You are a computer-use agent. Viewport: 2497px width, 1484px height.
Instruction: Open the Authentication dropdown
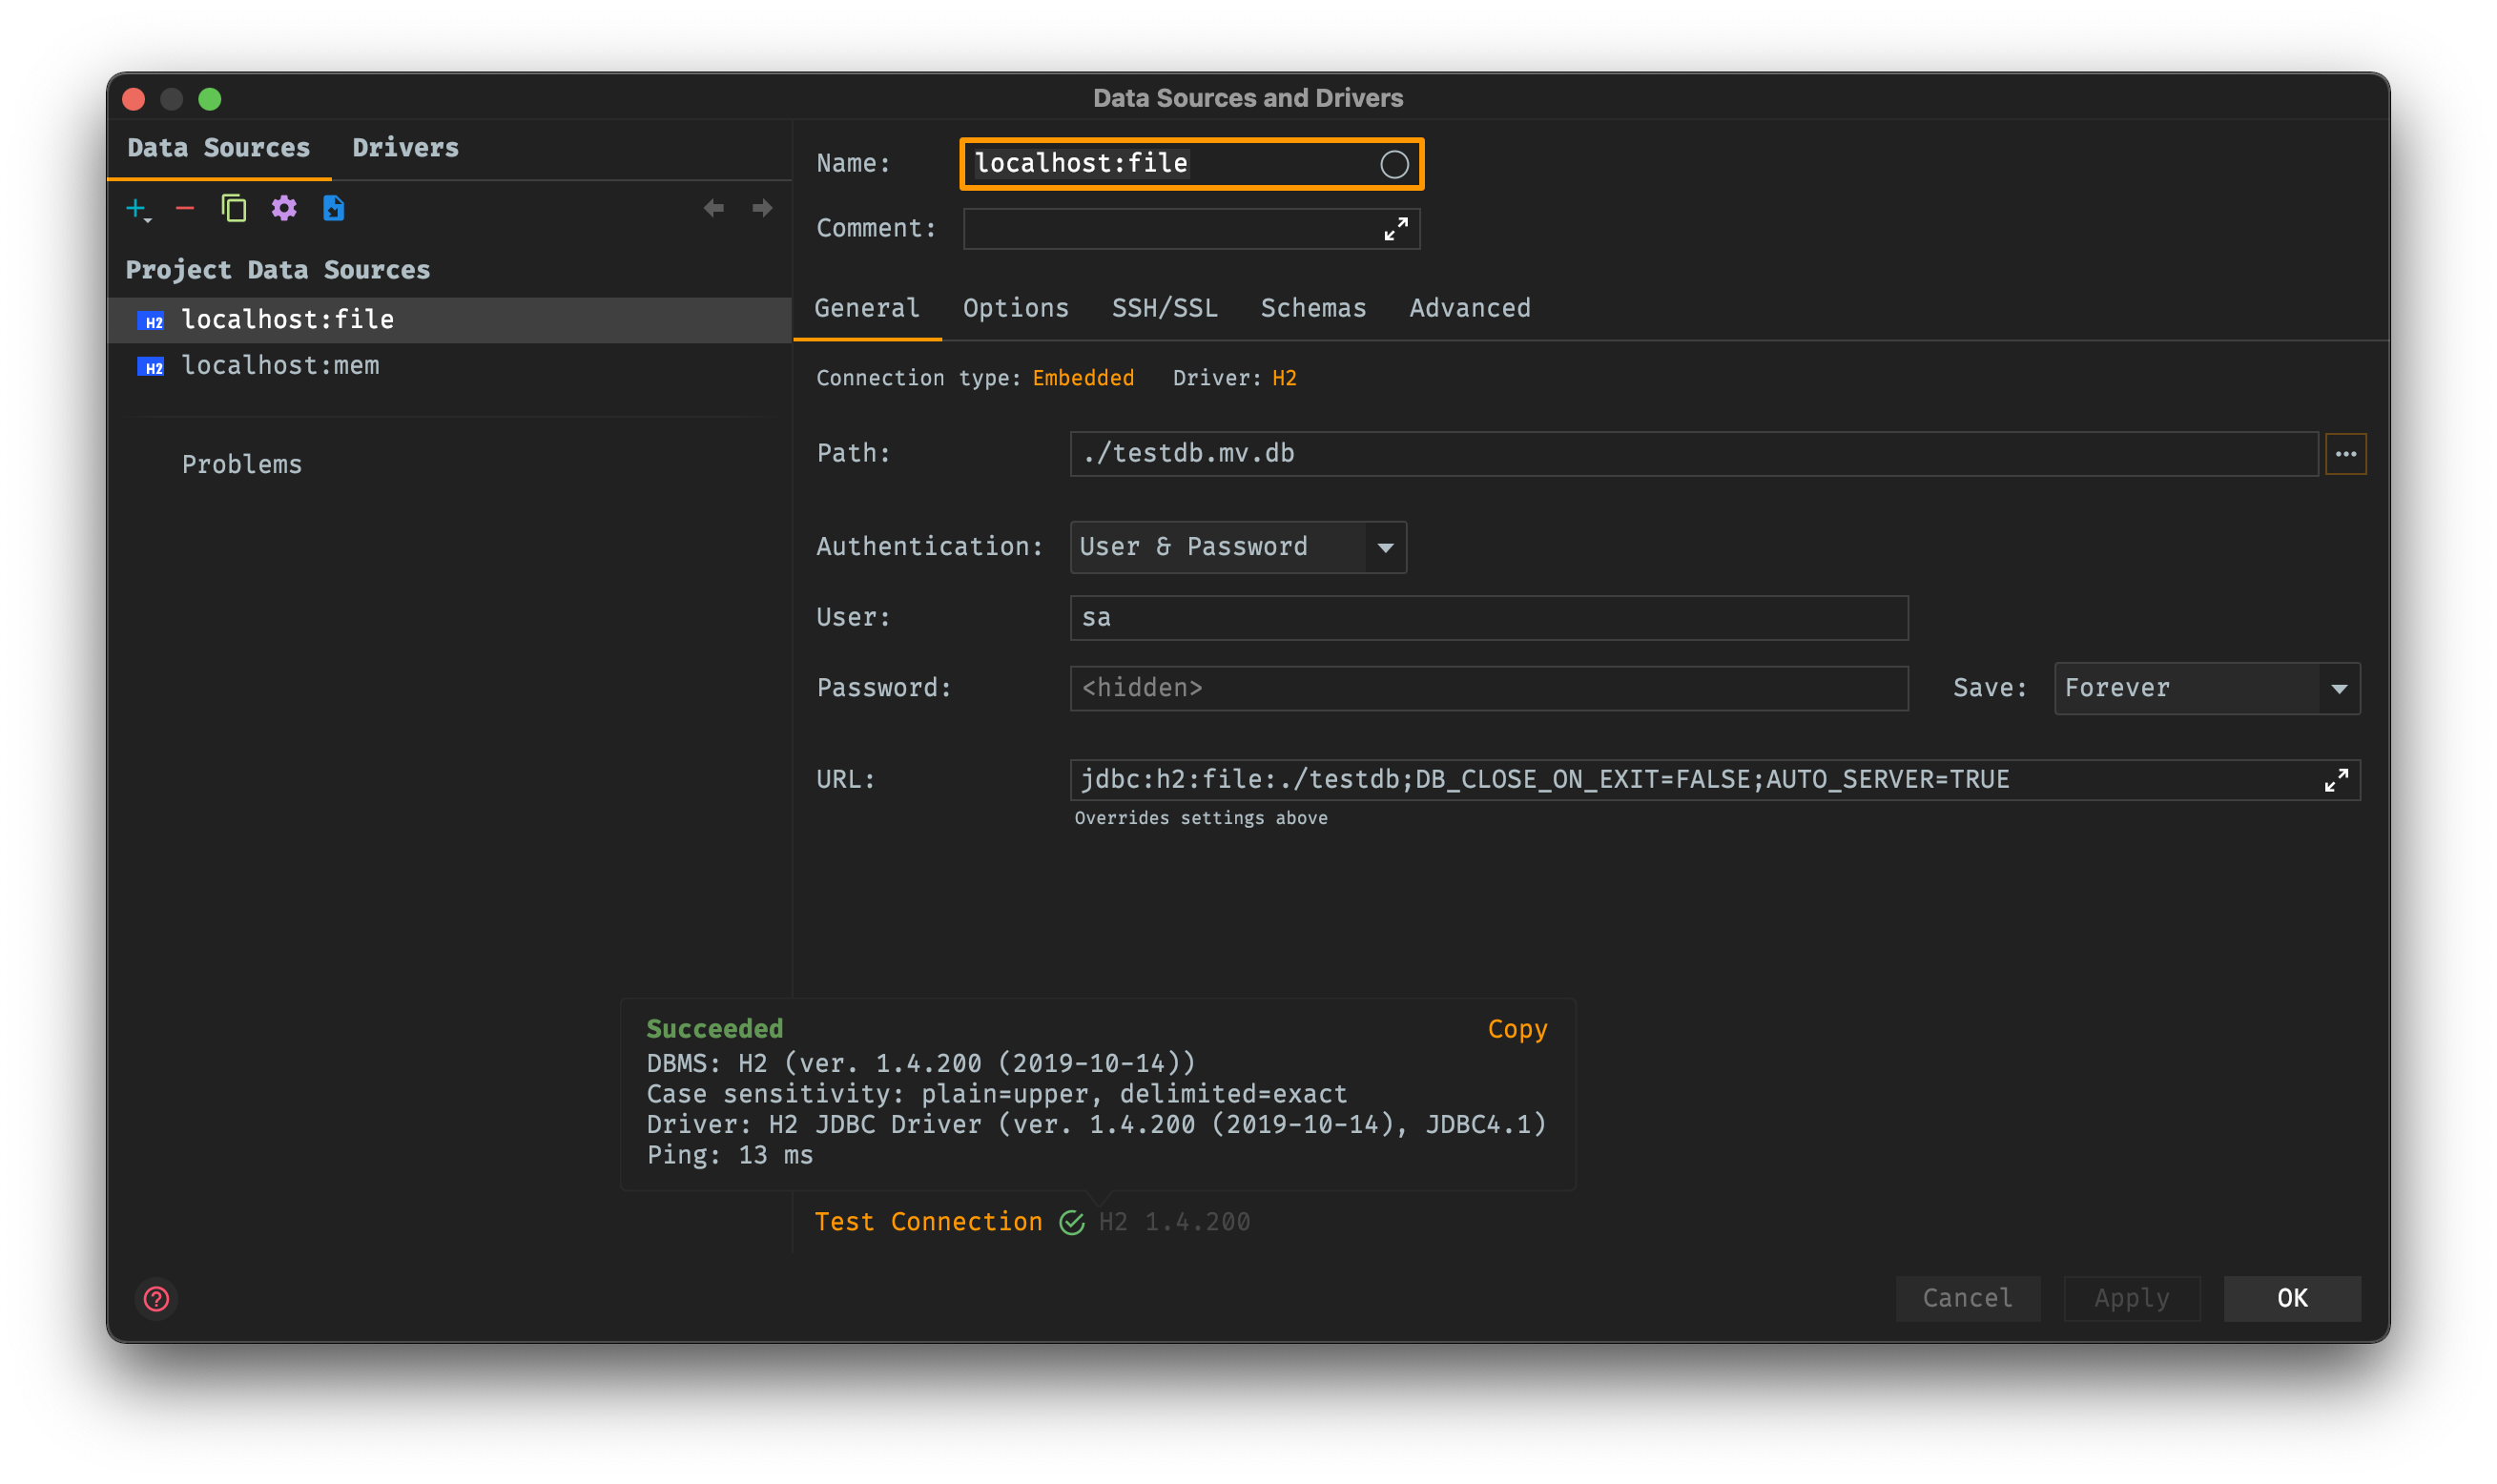[x=1385, y=547]
